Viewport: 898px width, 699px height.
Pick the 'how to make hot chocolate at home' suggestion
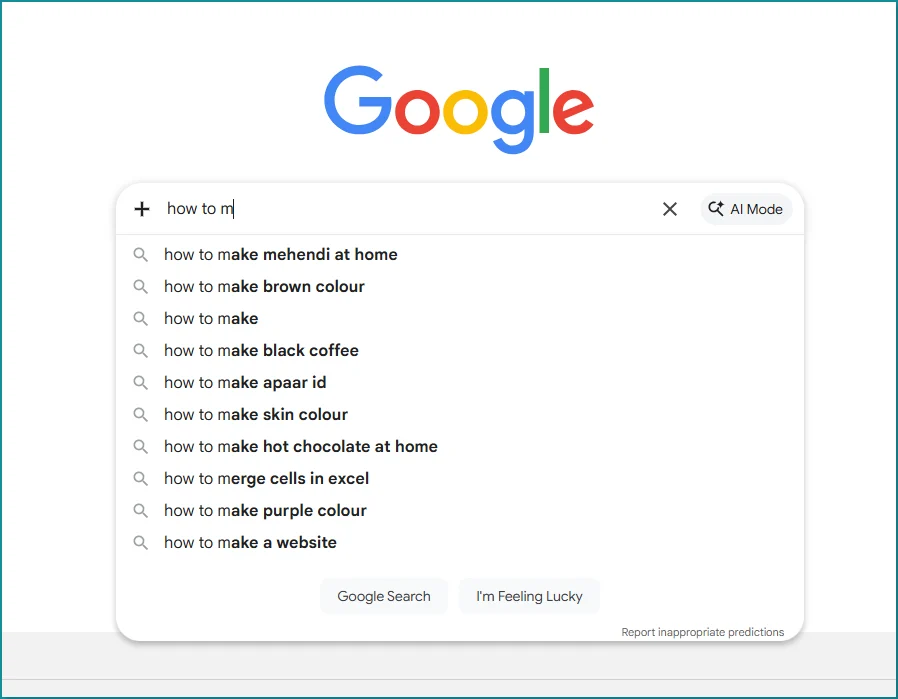[x=300, y=446]
